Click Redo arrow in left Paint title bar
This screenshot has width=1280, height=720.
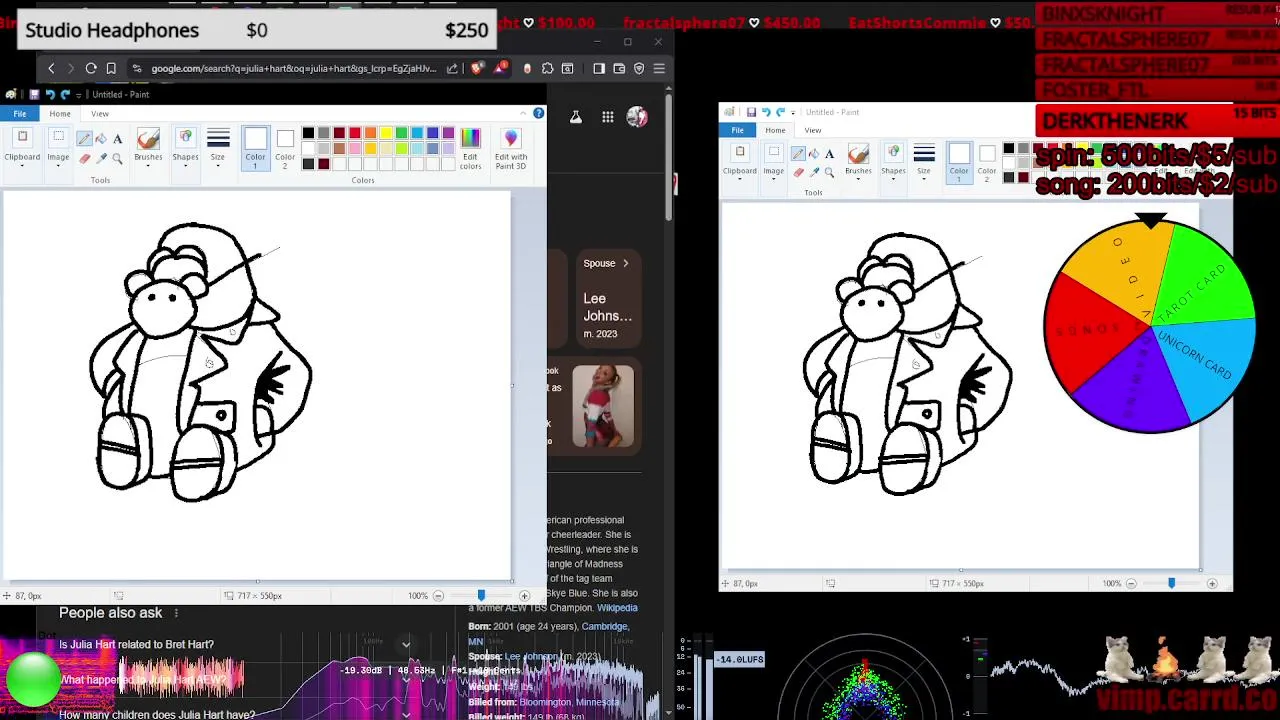tap(65, 94)
